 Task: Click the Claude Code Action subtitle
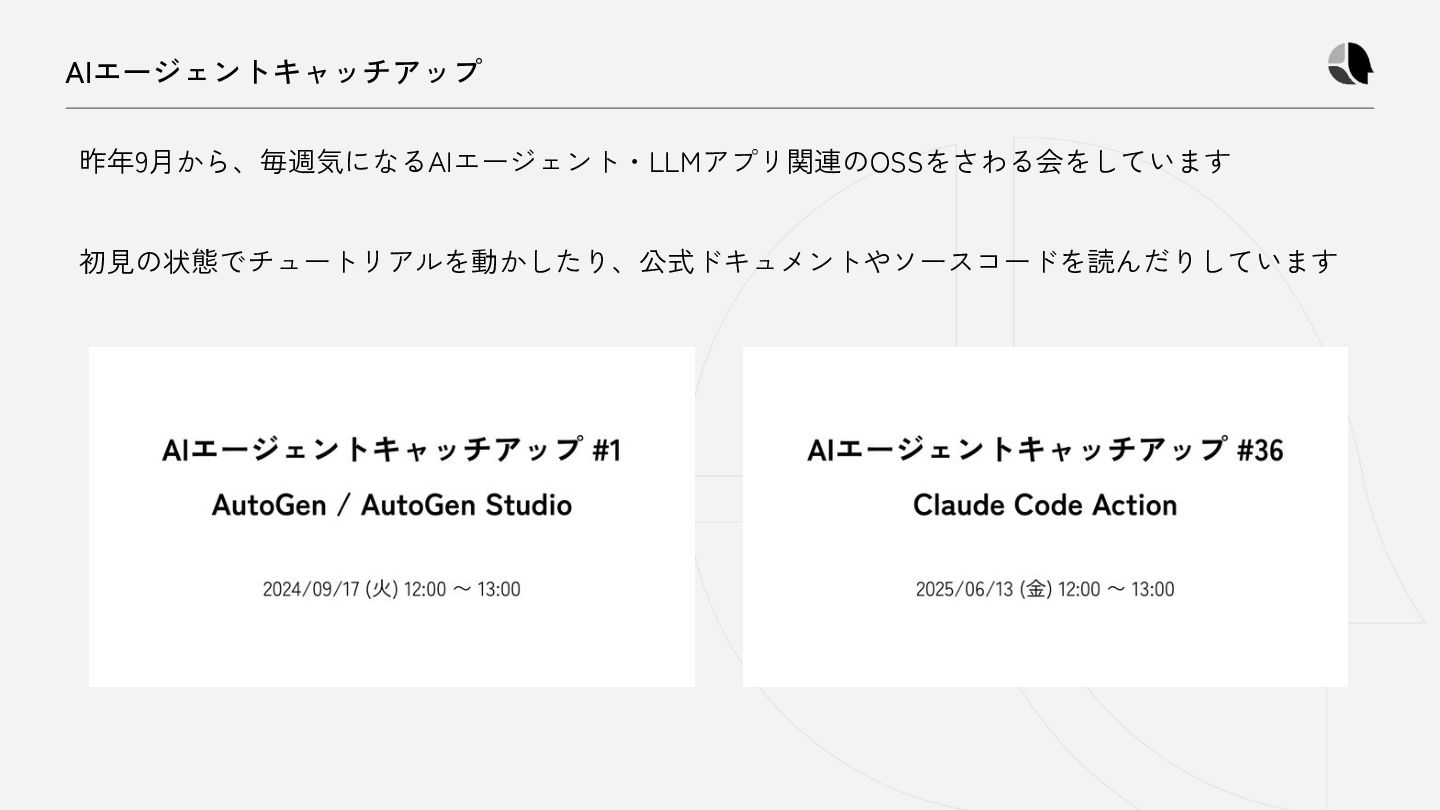coord(1045,505)
